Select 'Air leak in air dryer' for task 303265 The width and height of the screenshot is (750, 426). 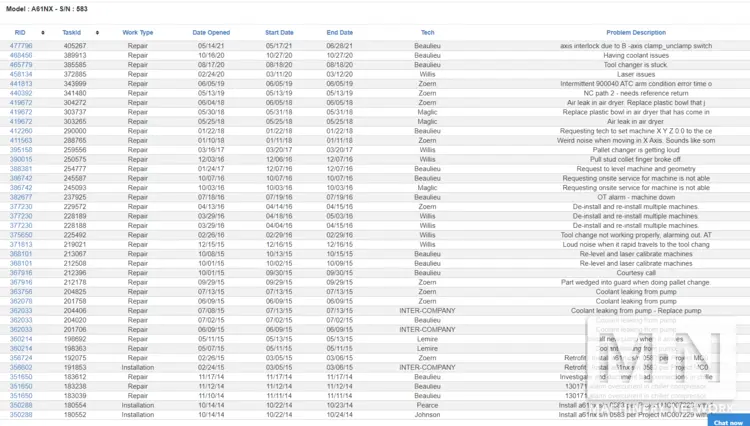click(636, 121)
